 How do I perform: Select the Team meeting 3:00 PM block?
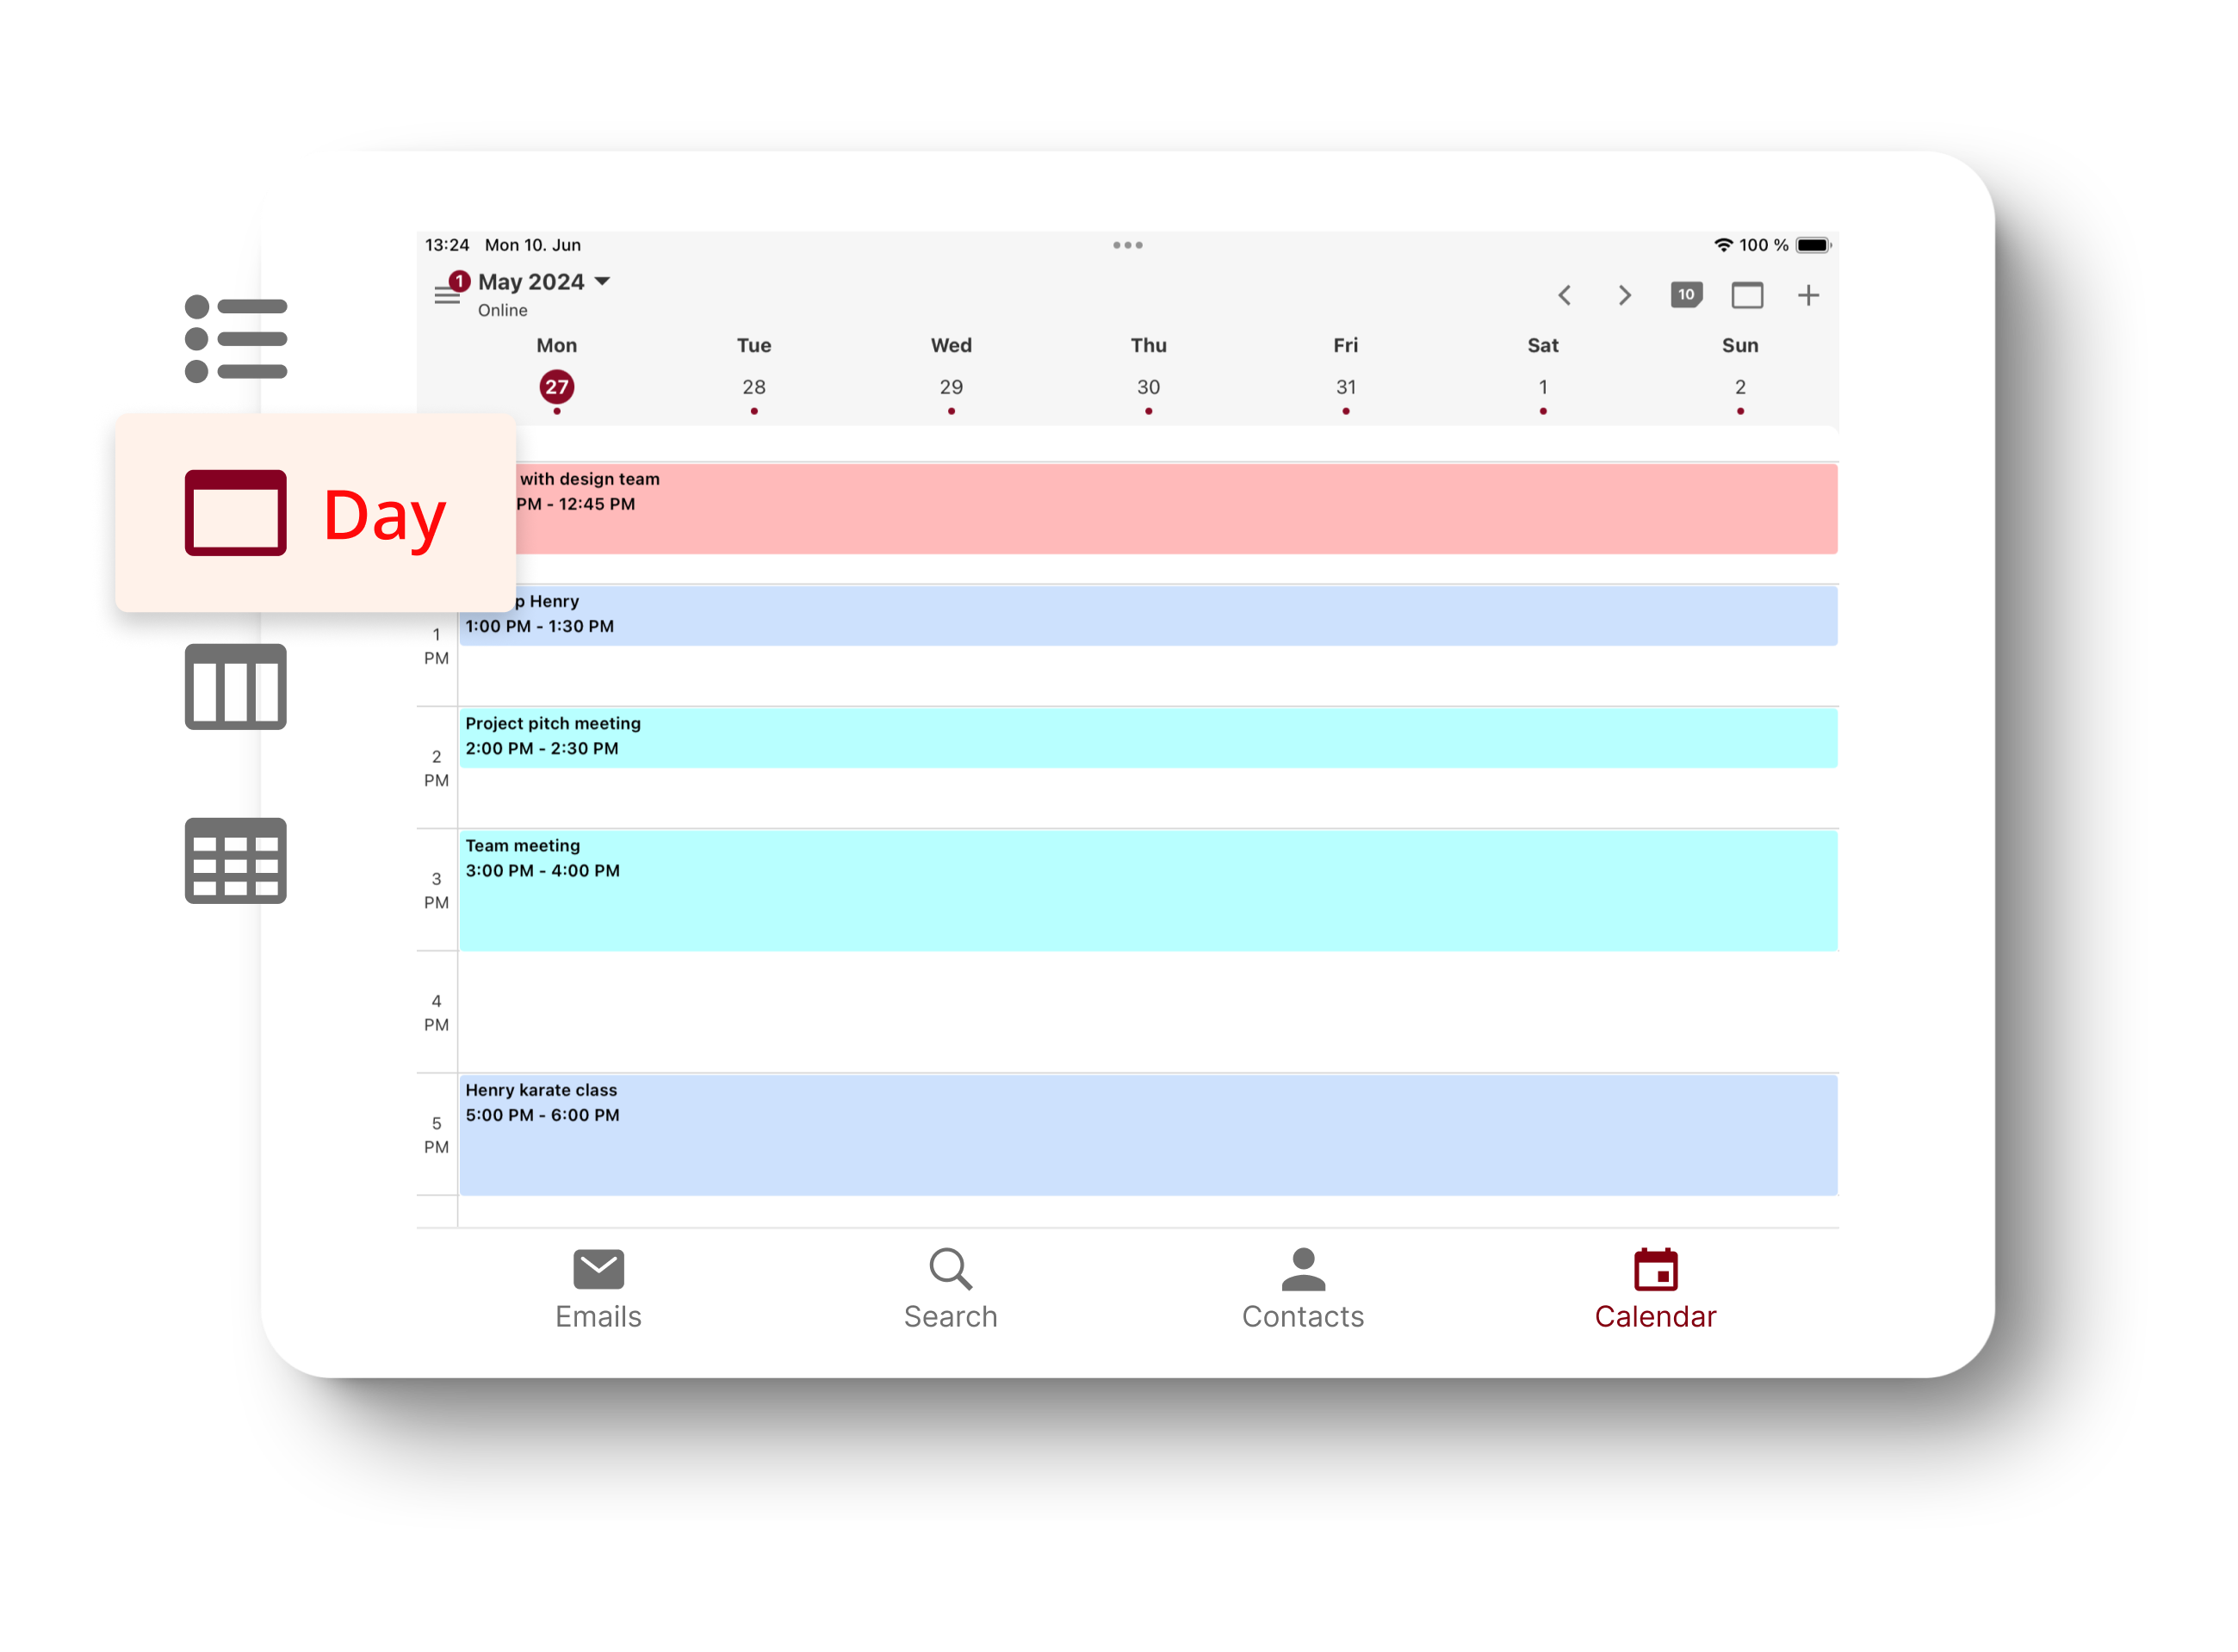(1149, 886)
